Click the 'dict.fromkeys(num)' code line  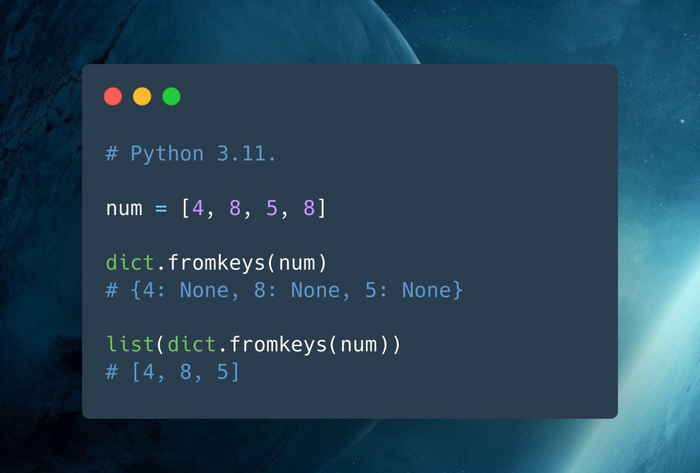click(x=217, y=263)
